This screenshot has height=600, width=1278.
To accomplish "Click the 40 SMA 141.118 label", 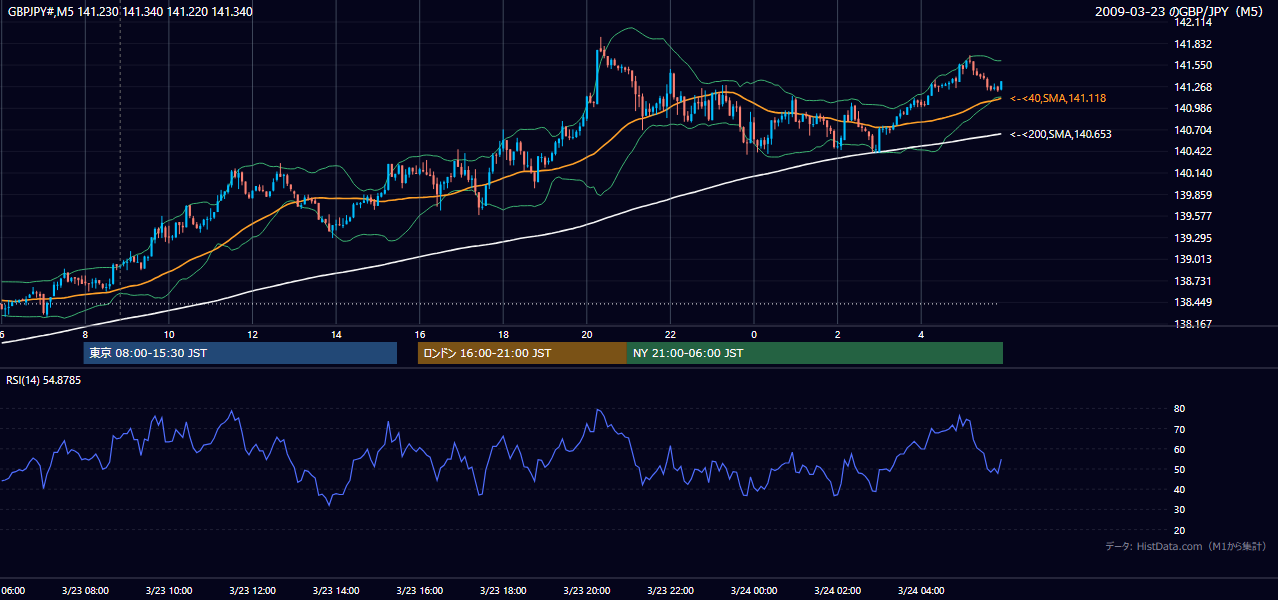I will [1057, 98].
